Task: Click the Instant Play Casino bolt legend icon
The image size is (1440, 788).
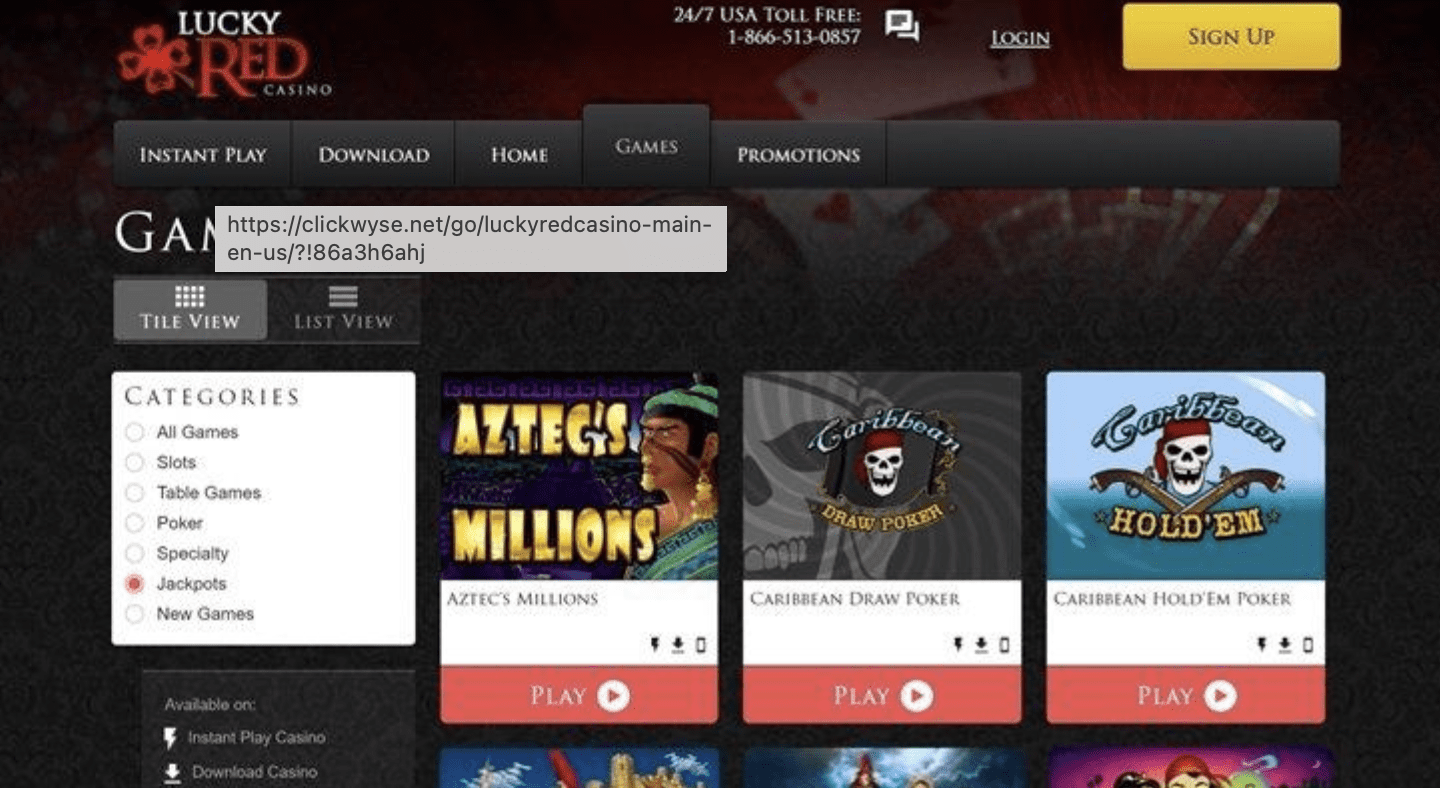Action: [170, 738]
